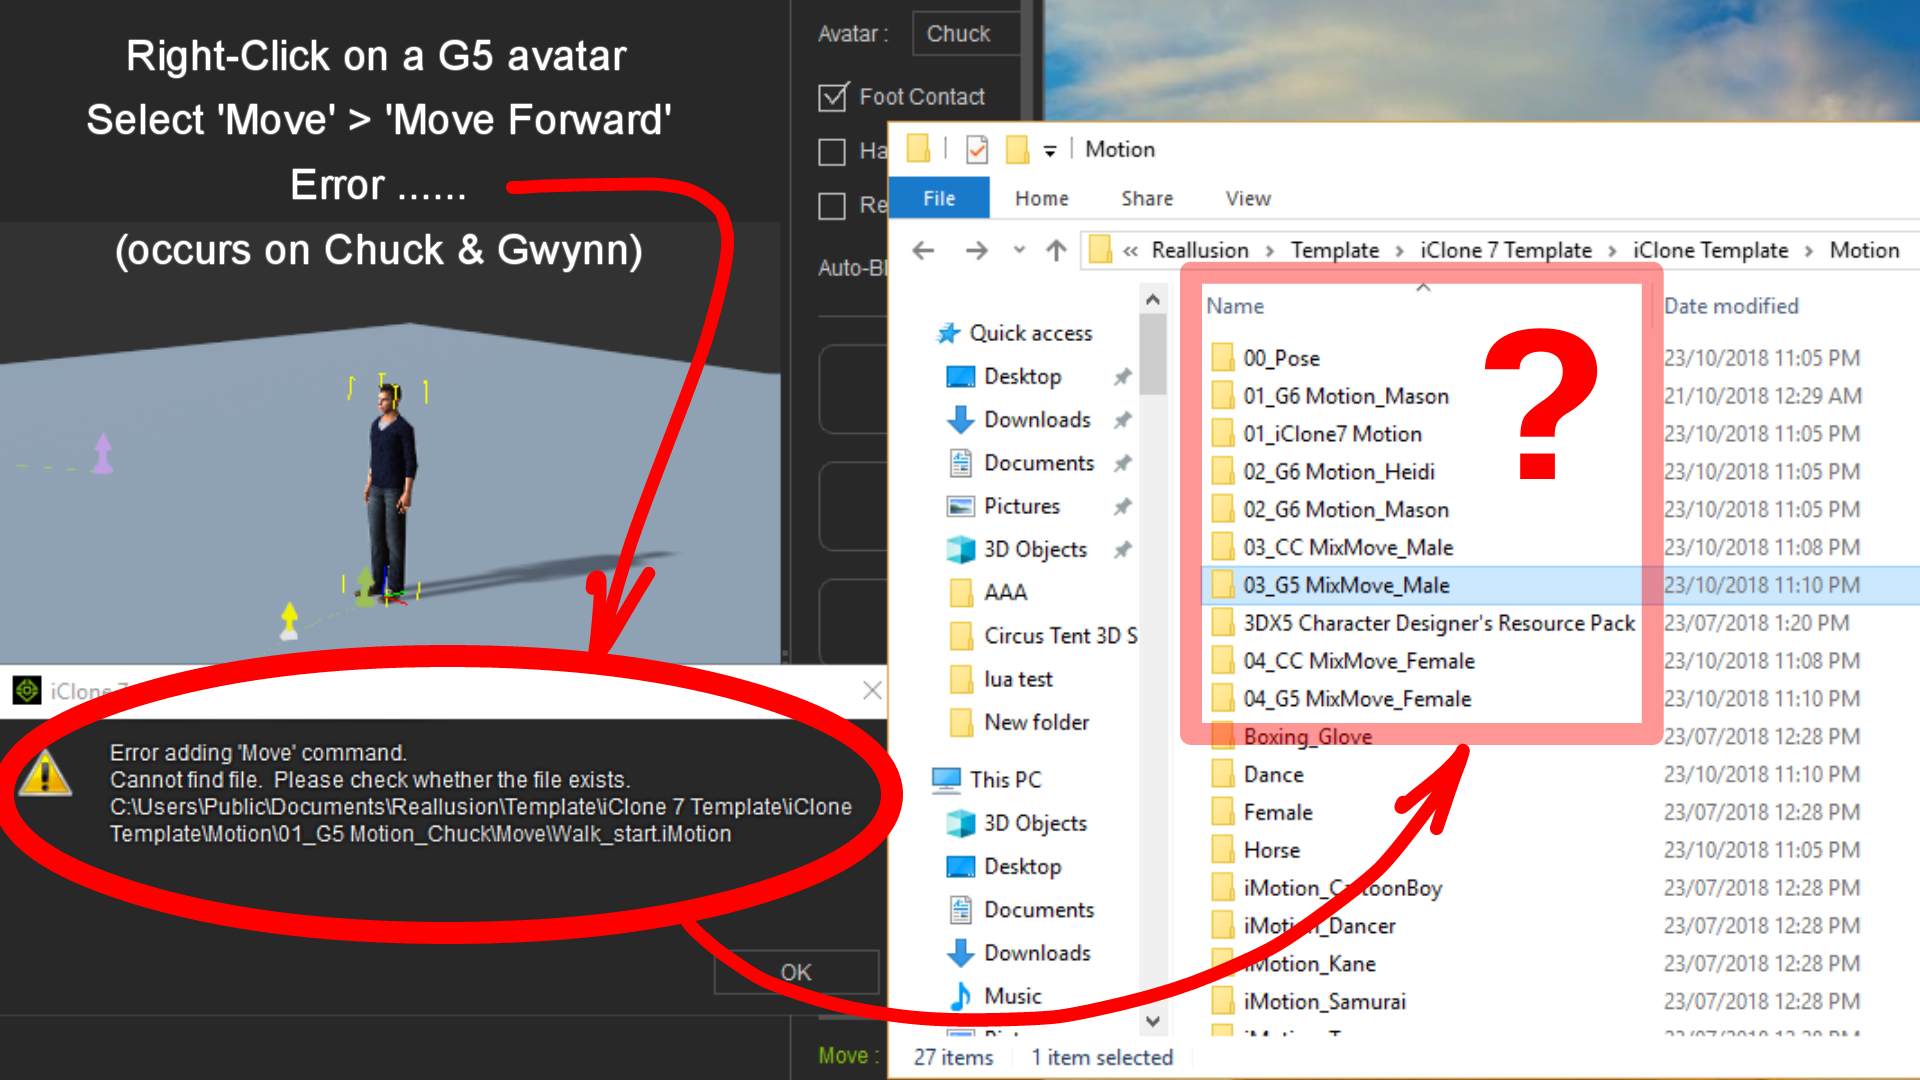The width and height of the screenshot is (1920, 1080).
Task: Open the Quick Access Toolbar customize dropdown
Action: pos(1050,151)
